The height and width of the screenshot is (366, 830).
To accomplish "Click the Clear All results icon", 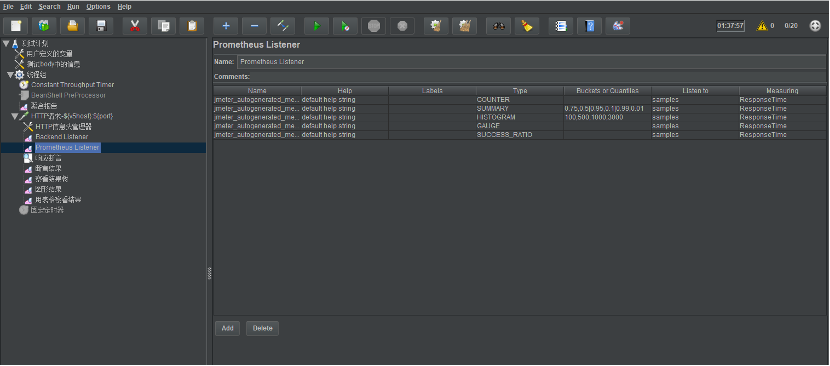I will click(465, 26).
